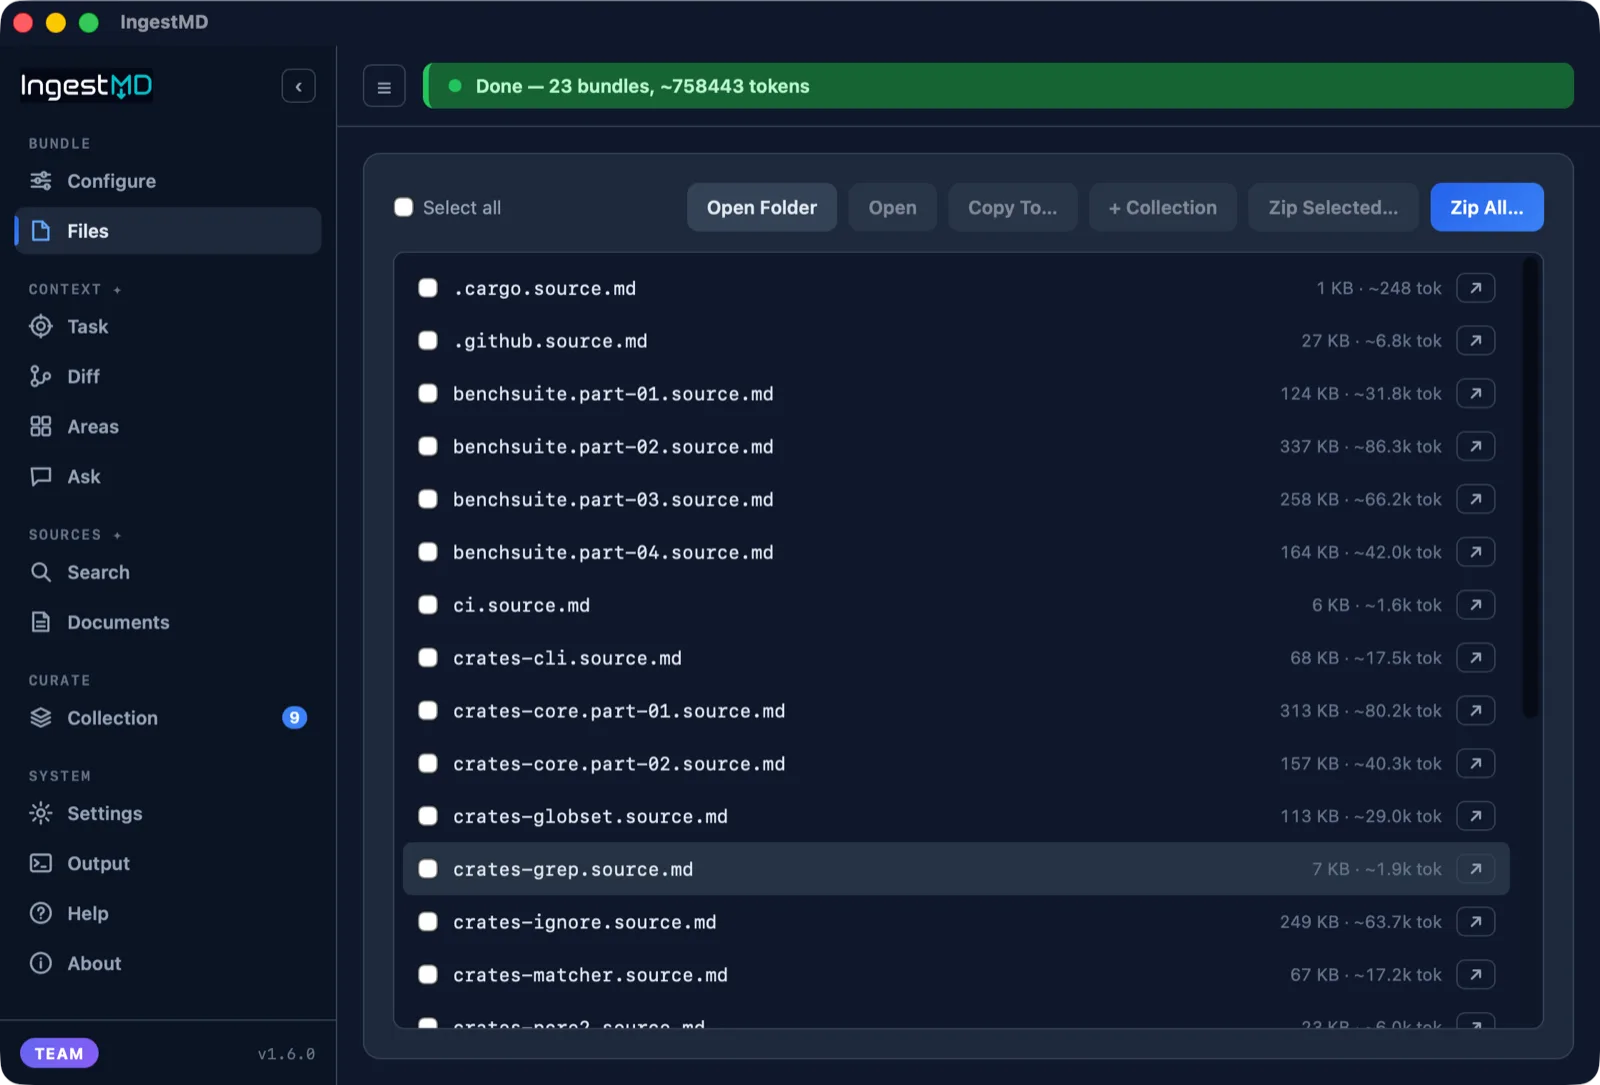The image size is (1600, 1085).
Task: Click the Zip Selected... button
Action: pyautogui.click(x=1333, y=207)
